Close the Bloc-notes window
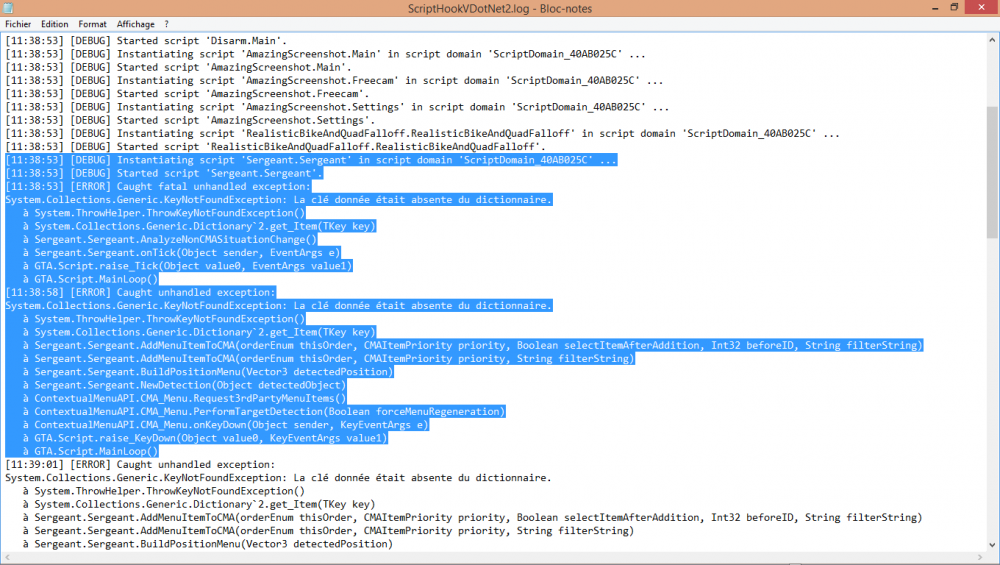1000x565 pixels. [981, 8]
